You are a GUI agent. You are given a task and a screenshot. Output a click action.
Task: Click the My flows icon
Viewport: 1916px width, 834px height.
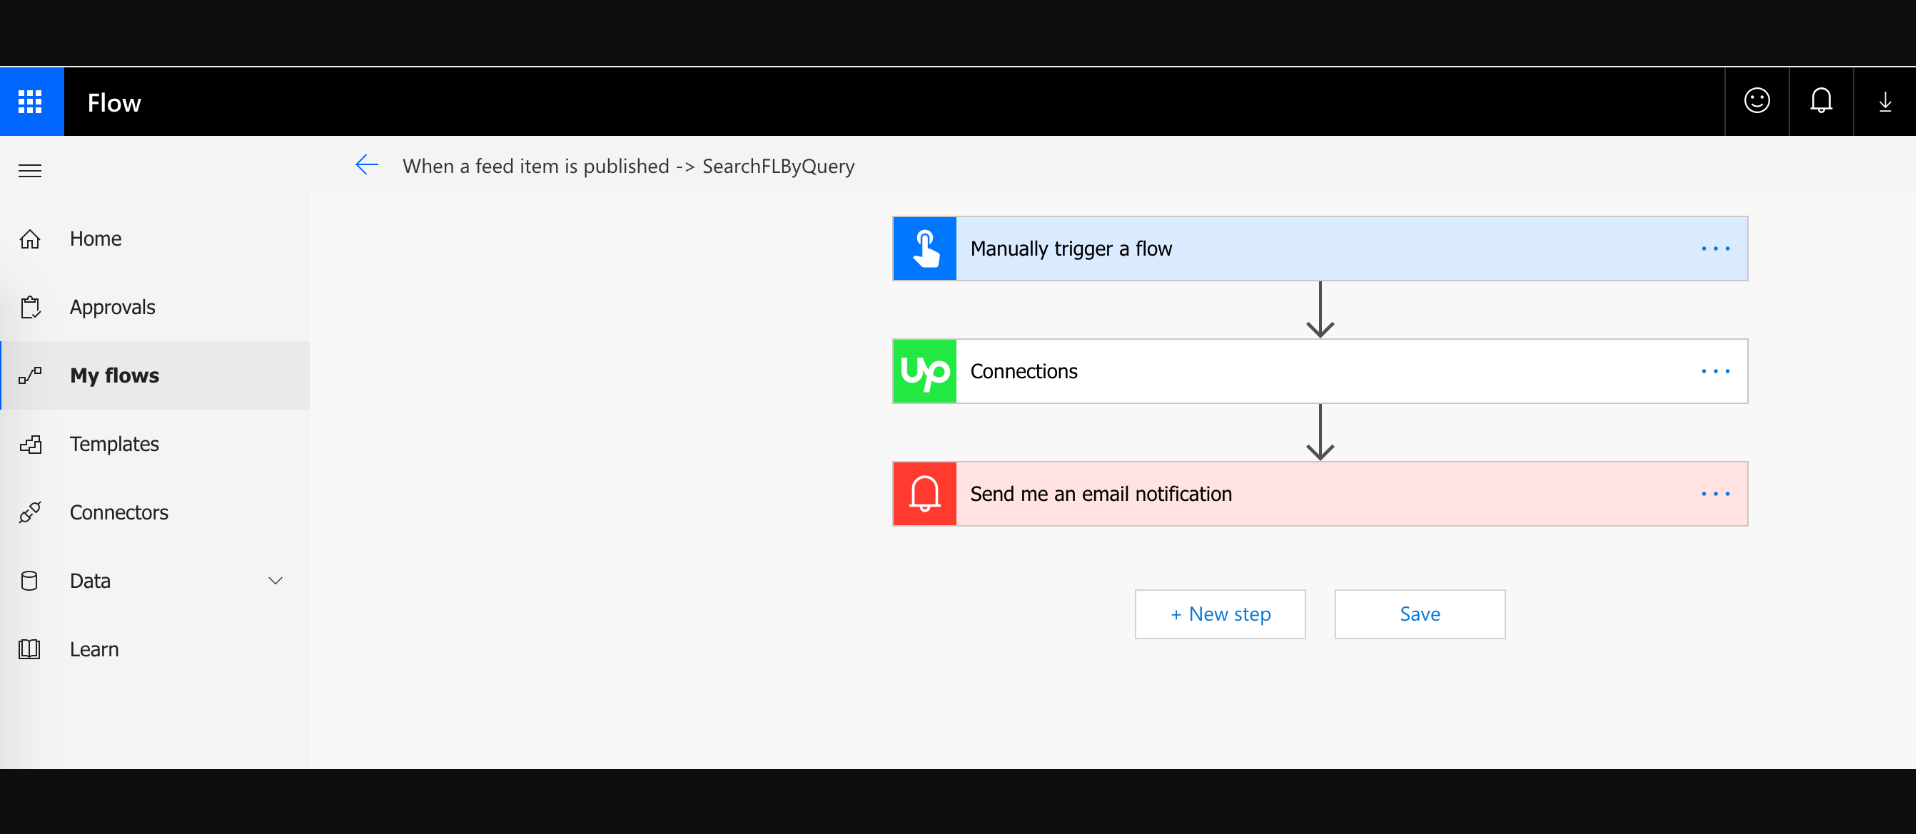30,376
